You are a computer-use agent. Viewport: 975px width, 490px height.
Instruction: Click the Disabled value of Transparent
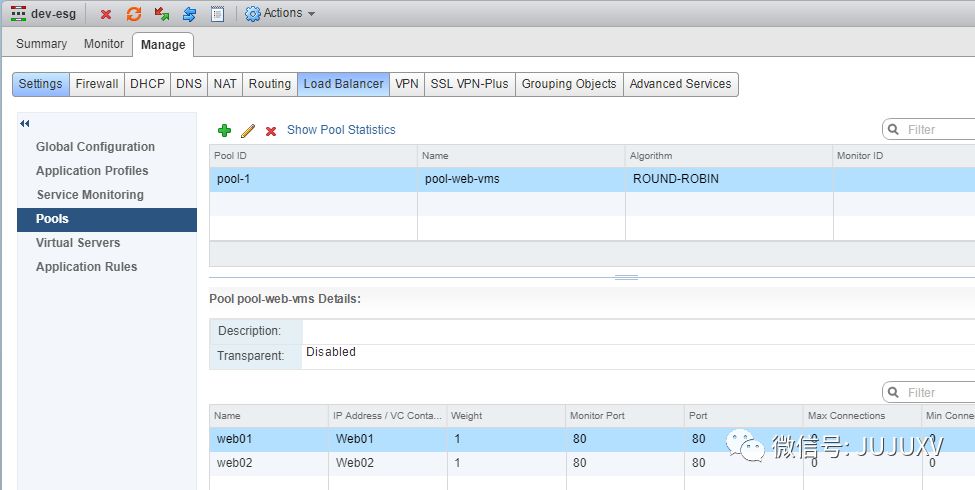tap(331, 352)
